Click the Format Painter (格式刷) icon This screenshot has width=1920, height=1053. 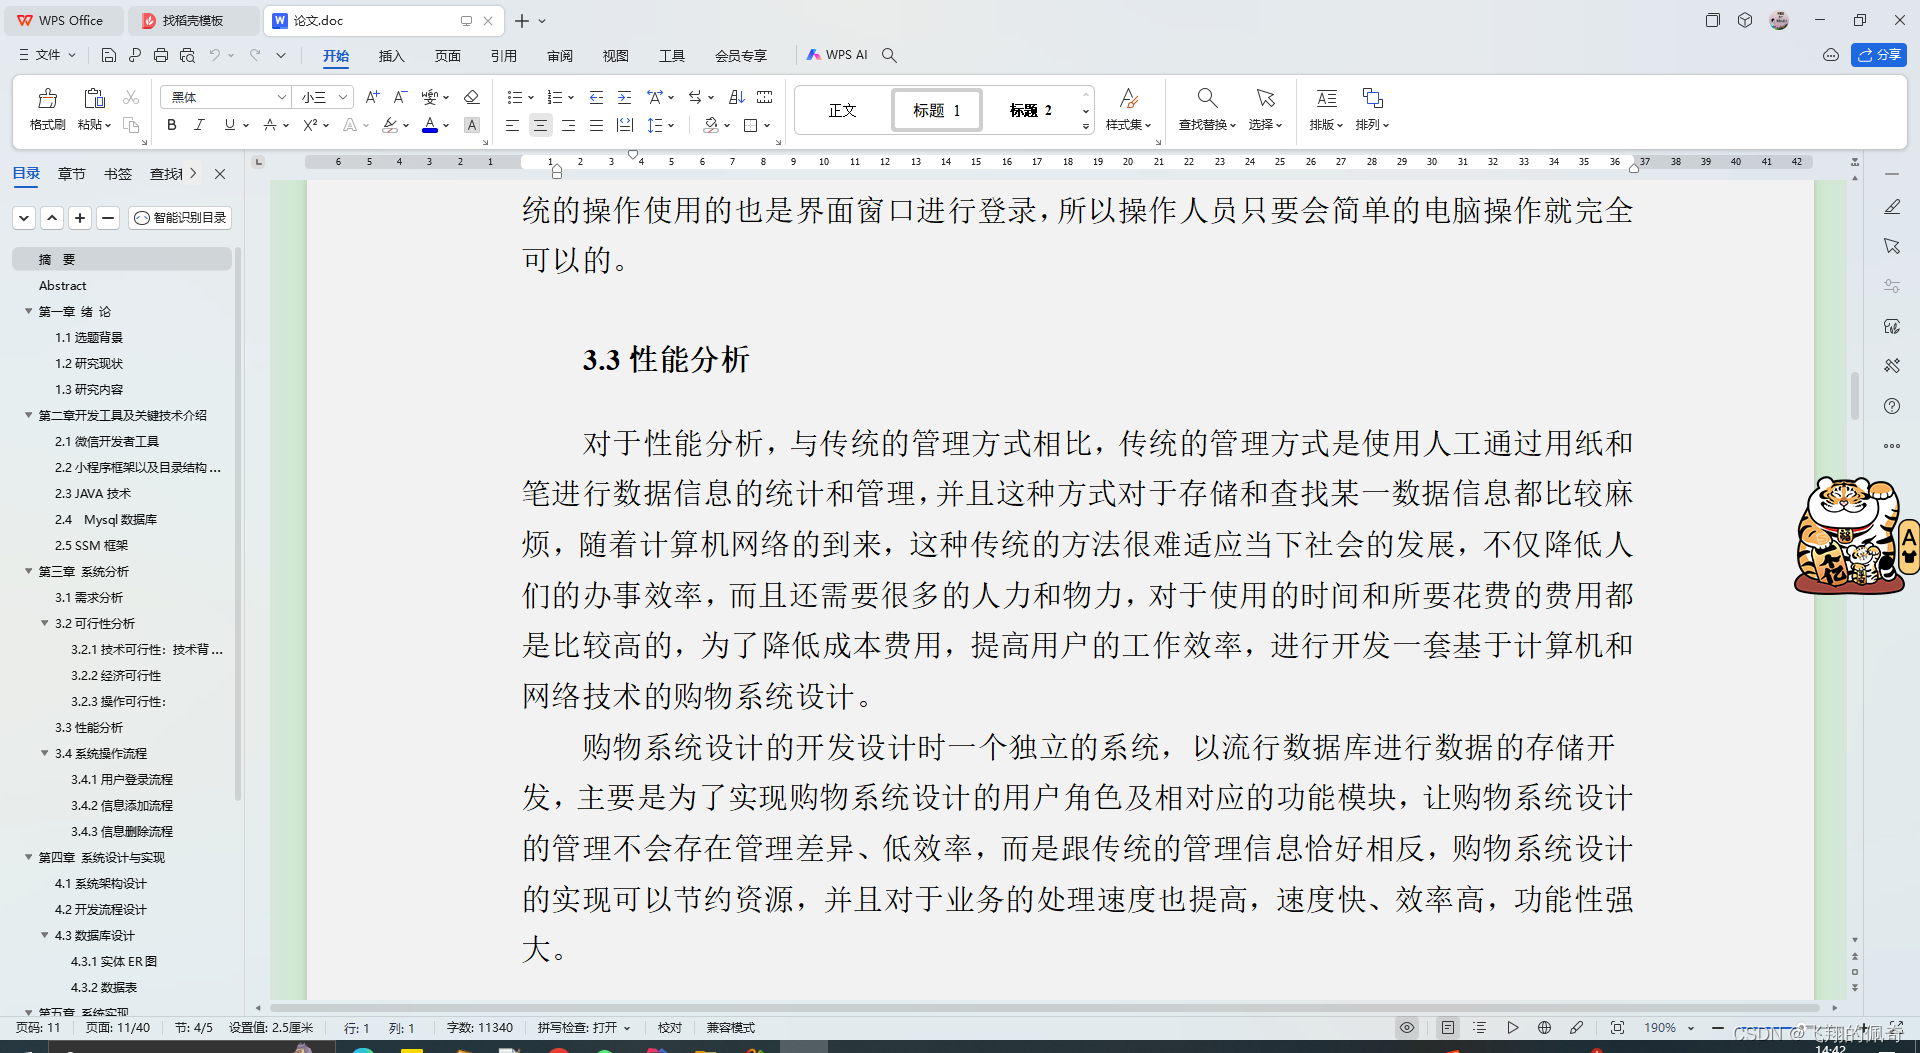[x=47, y=98]
